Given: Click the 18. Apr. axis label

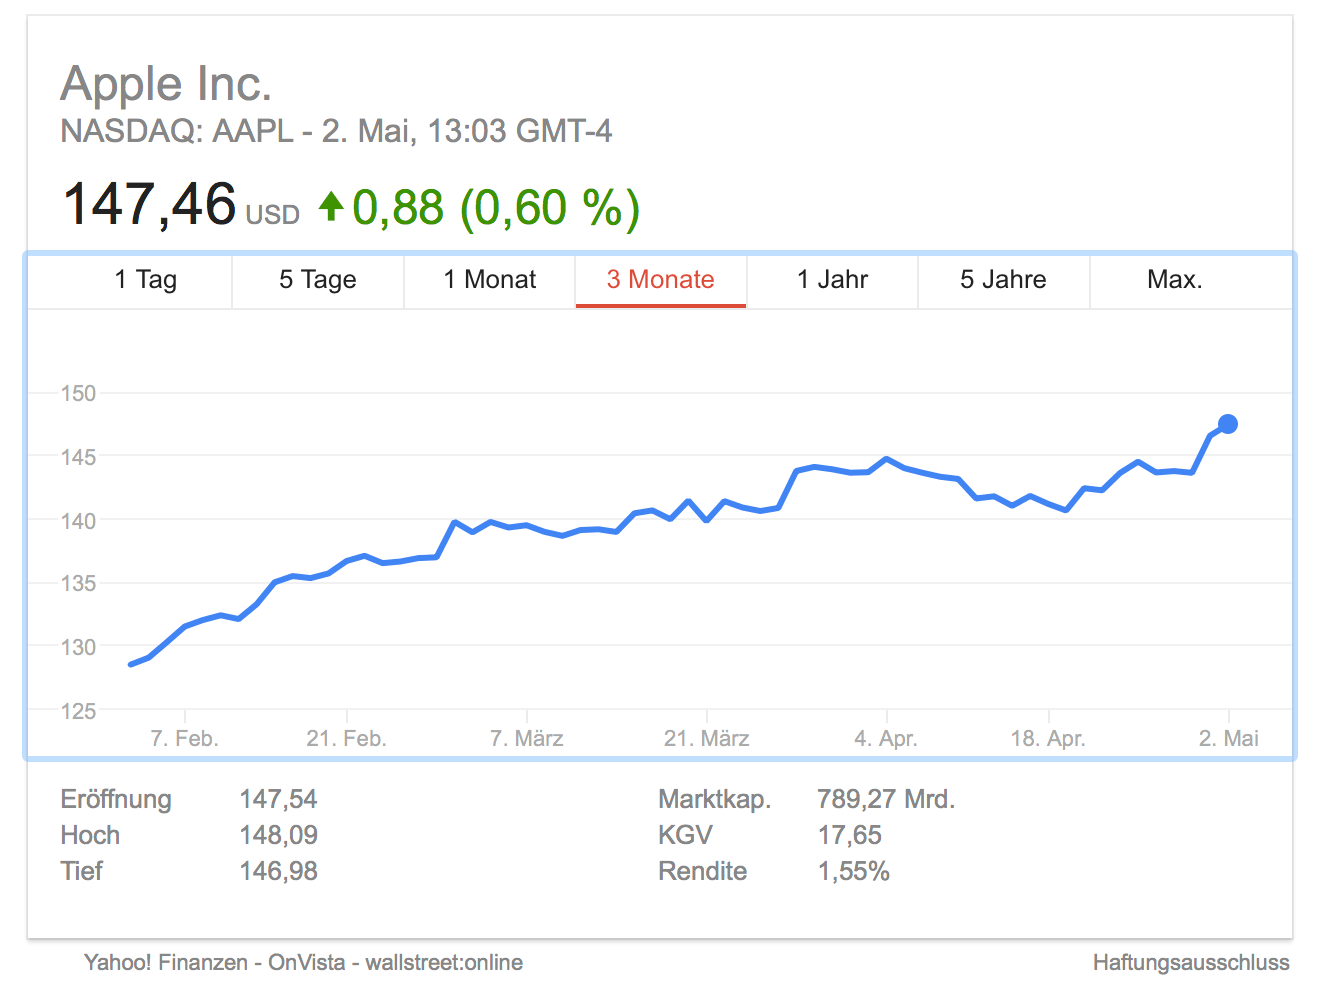Looking at the screenshot, I should point(1048,738).
